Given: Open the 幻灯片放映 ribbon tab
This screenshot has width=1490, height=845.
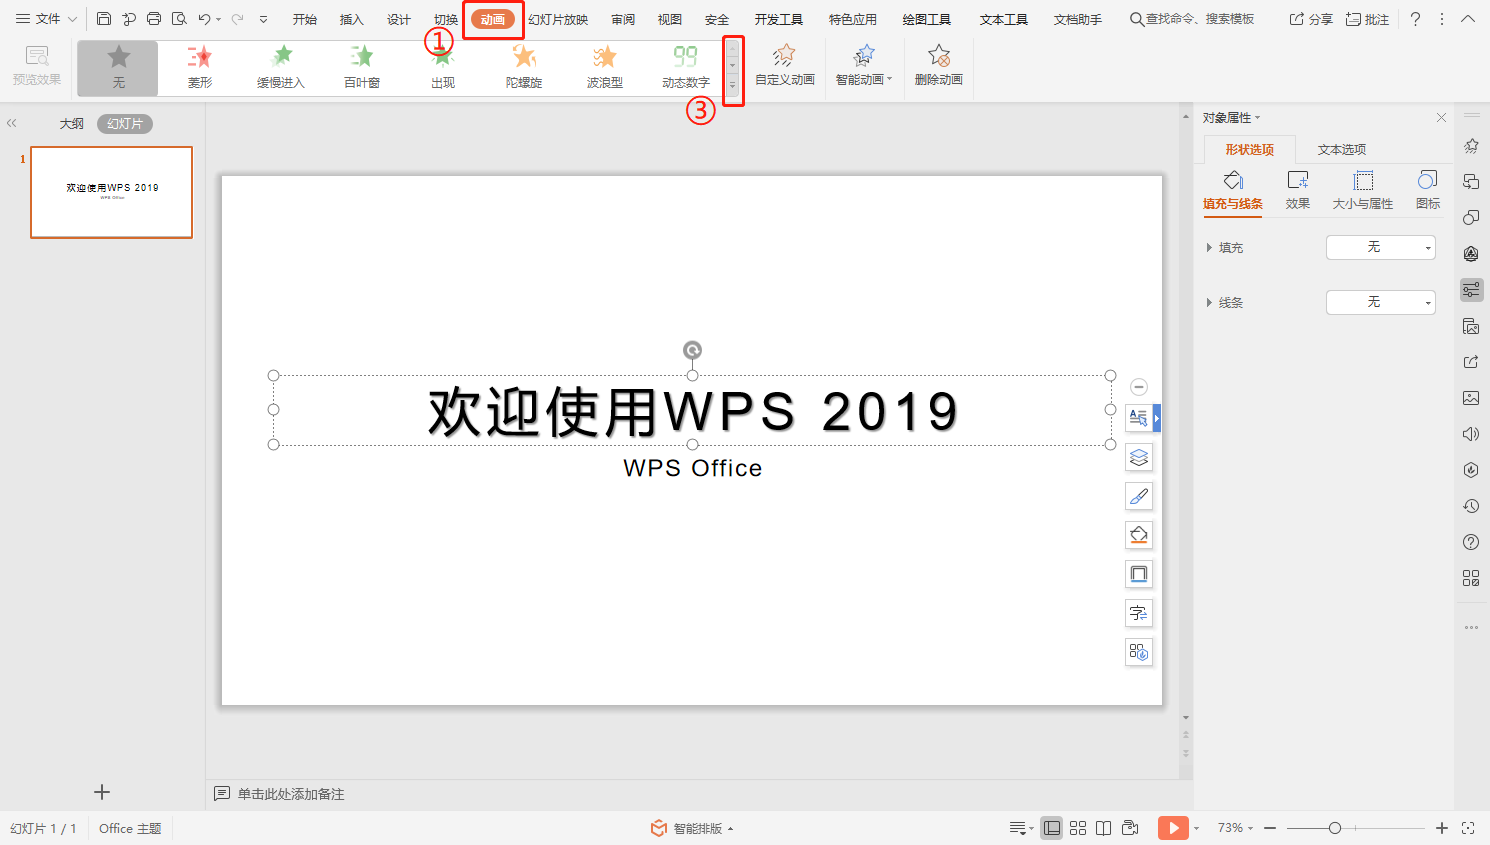Looking at the screenshot, I should click(558, 19).
